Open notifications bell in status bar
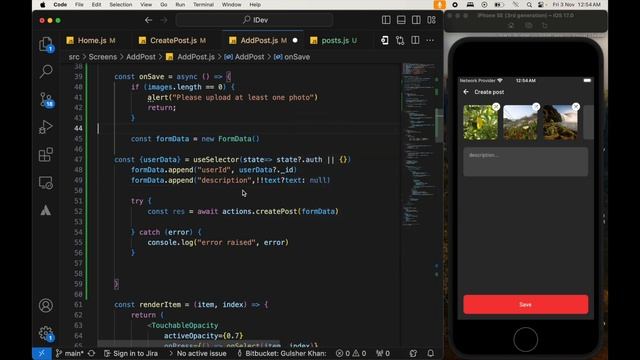This screenshot has width=640, height=360. point(431,353)
